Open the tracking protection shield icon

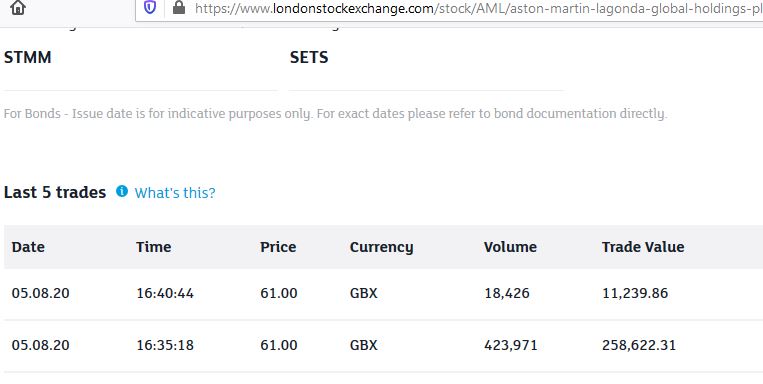[150, 8]
